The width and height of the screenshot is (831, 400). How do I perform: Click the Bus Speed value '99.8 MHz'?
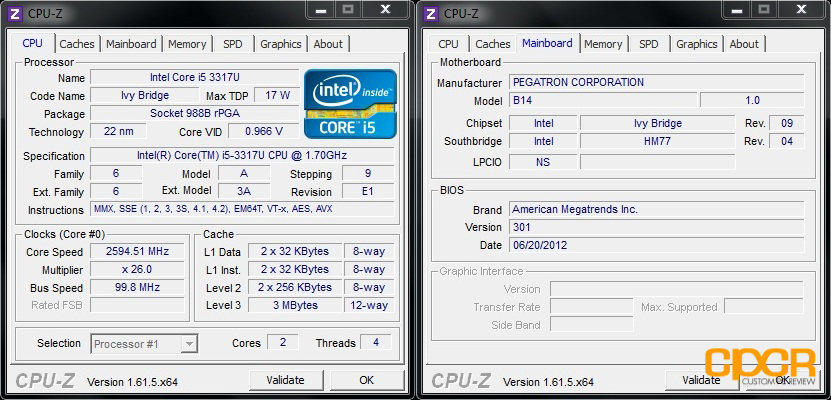(137, 288)
